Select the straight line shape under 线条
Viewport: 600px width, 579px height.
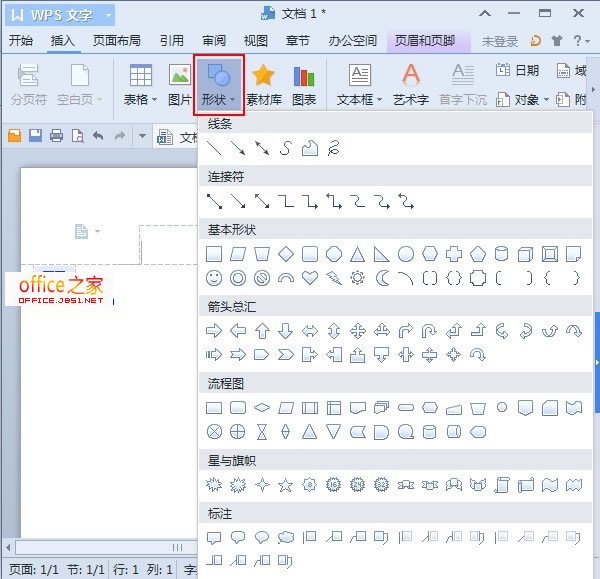(214, 148)
